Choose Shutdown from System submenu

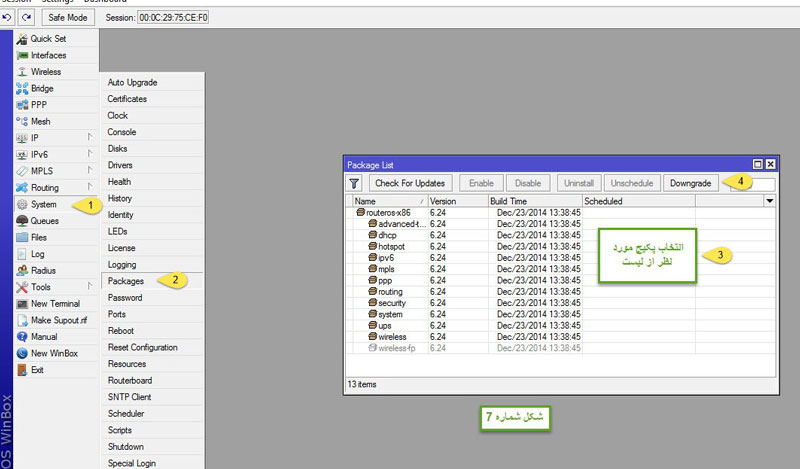click(152, 447)
